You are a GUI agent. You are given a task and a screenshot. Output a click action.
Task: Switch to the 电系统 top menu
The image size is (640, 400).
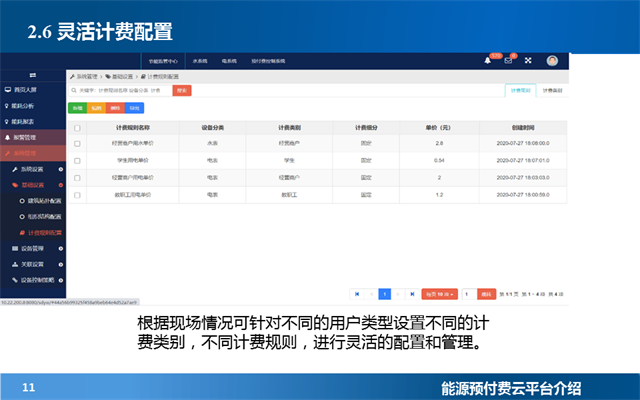coord(229,61)
